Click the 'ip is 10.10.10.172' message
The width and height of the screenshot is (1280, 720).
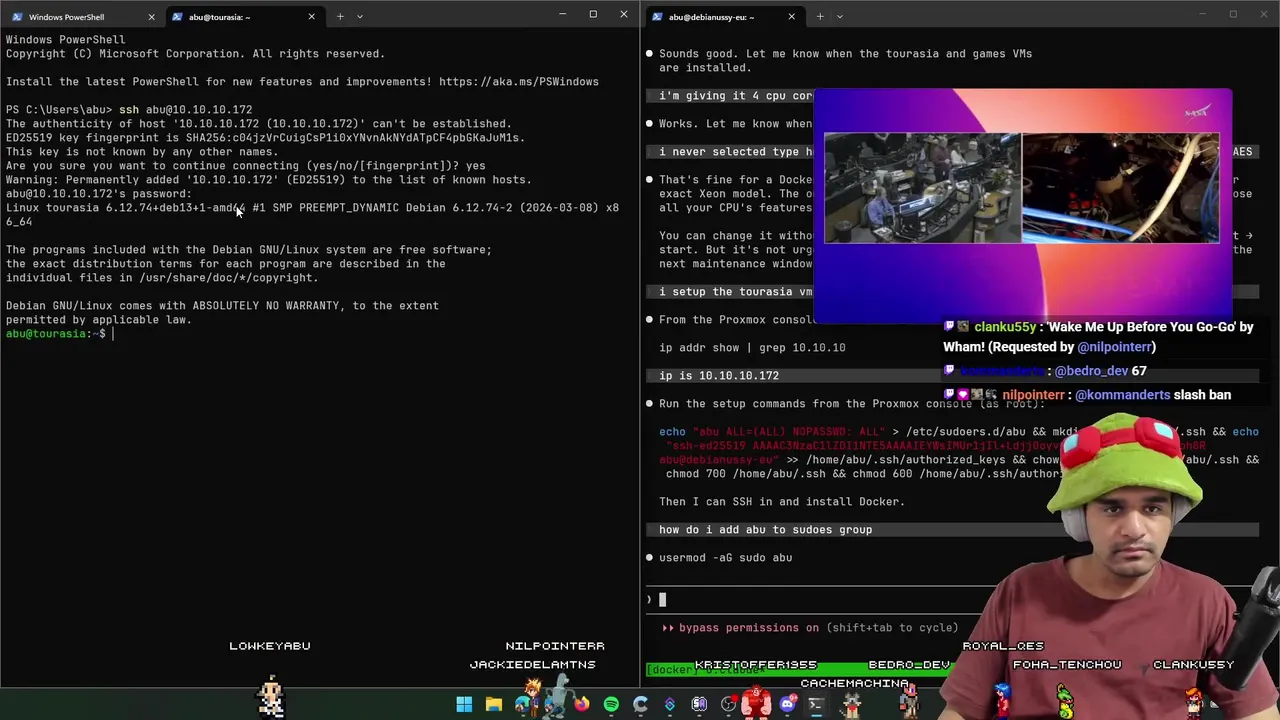coord(719,376)
